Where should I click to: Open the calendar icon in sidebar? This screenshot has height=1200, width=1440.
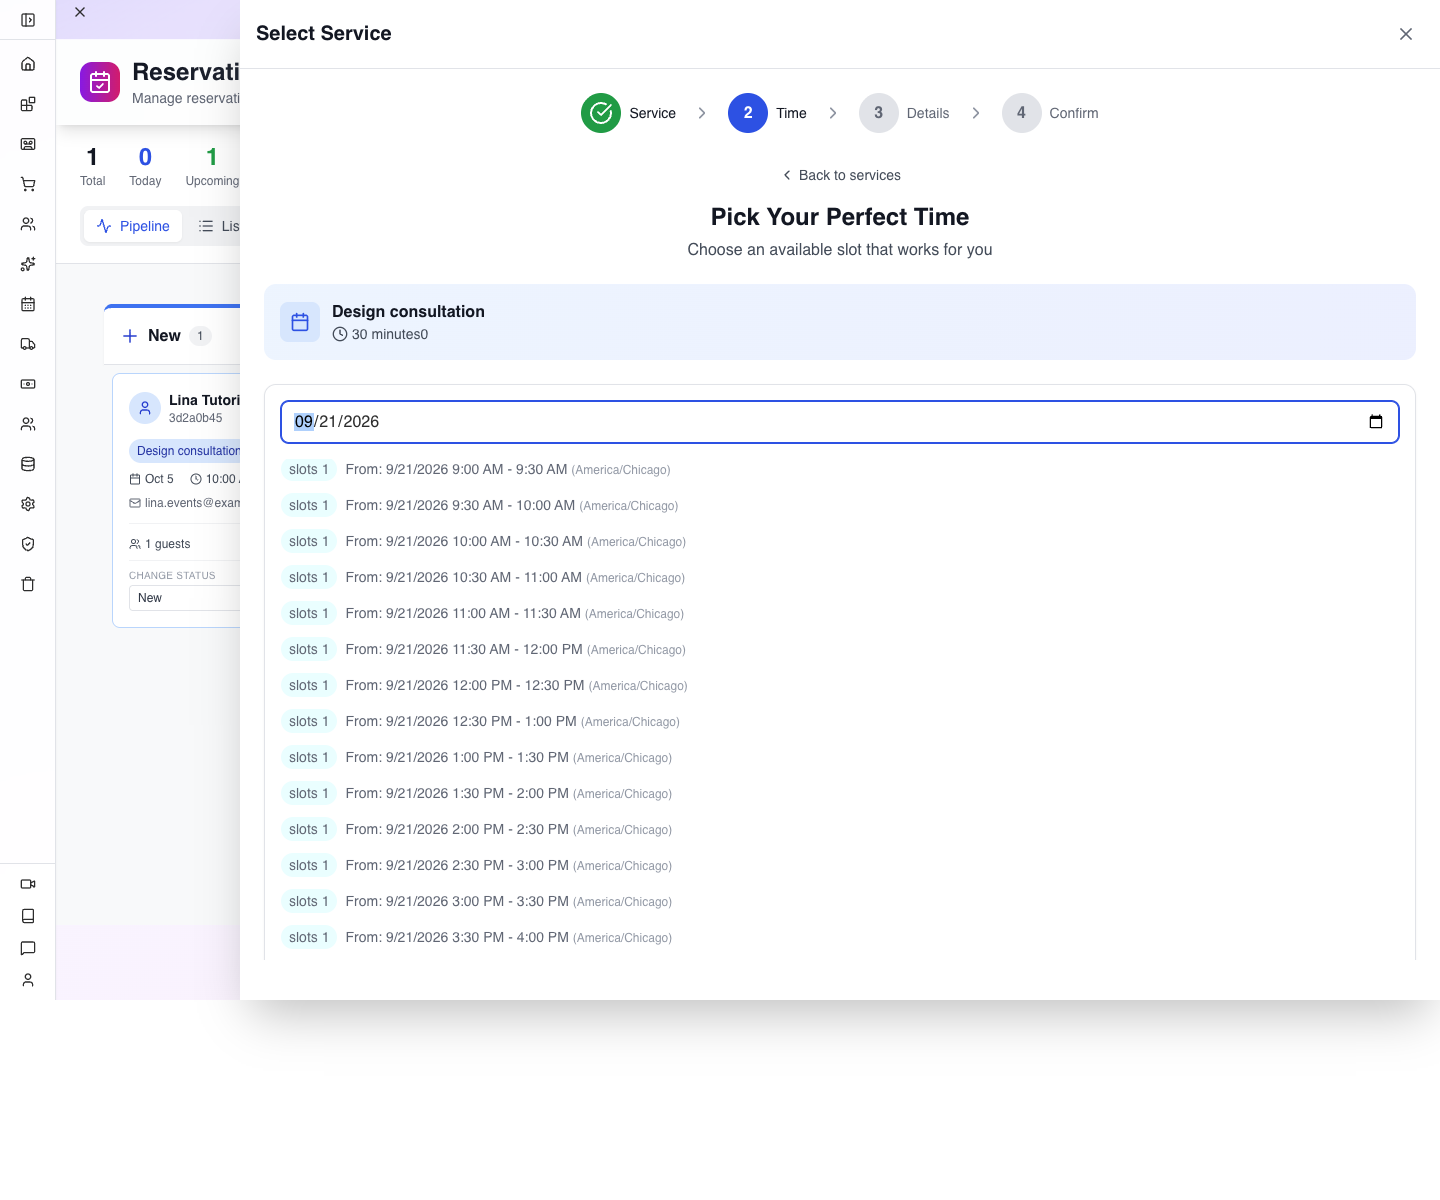point(28,304)
